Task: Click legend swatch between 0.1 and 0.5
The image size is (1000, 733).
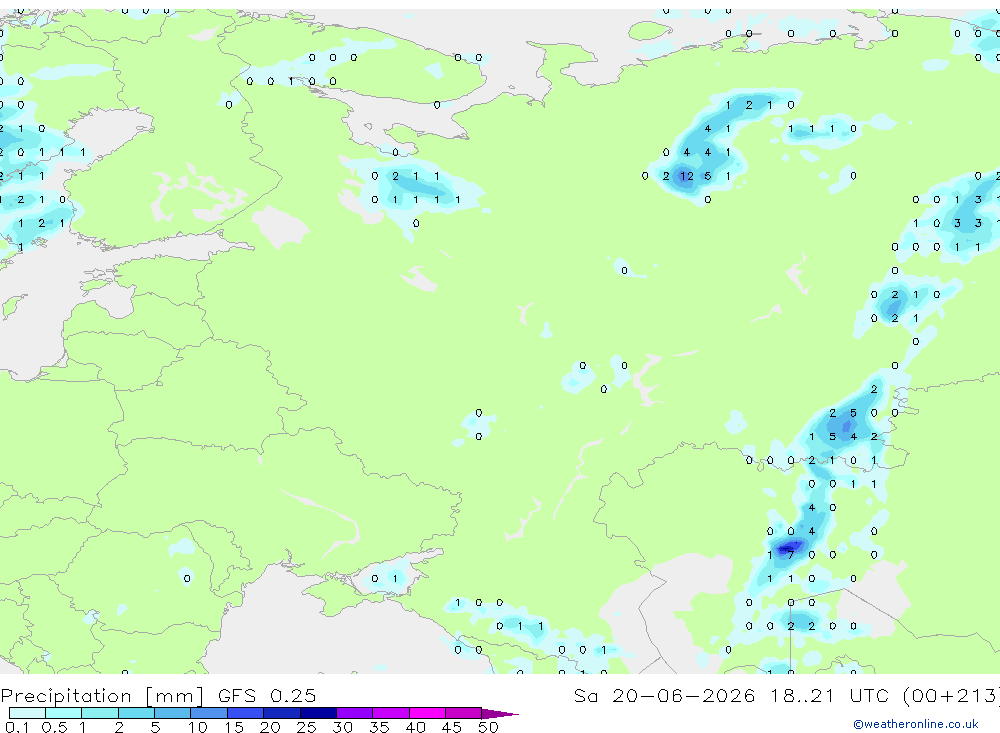Action: 27,713
